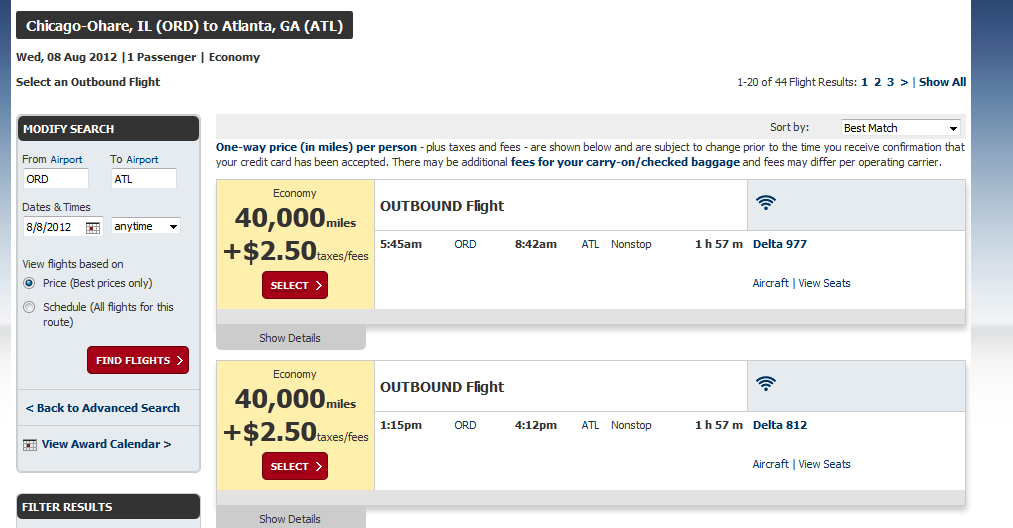Open the anytime departure time dropdown

click(146, 226)
